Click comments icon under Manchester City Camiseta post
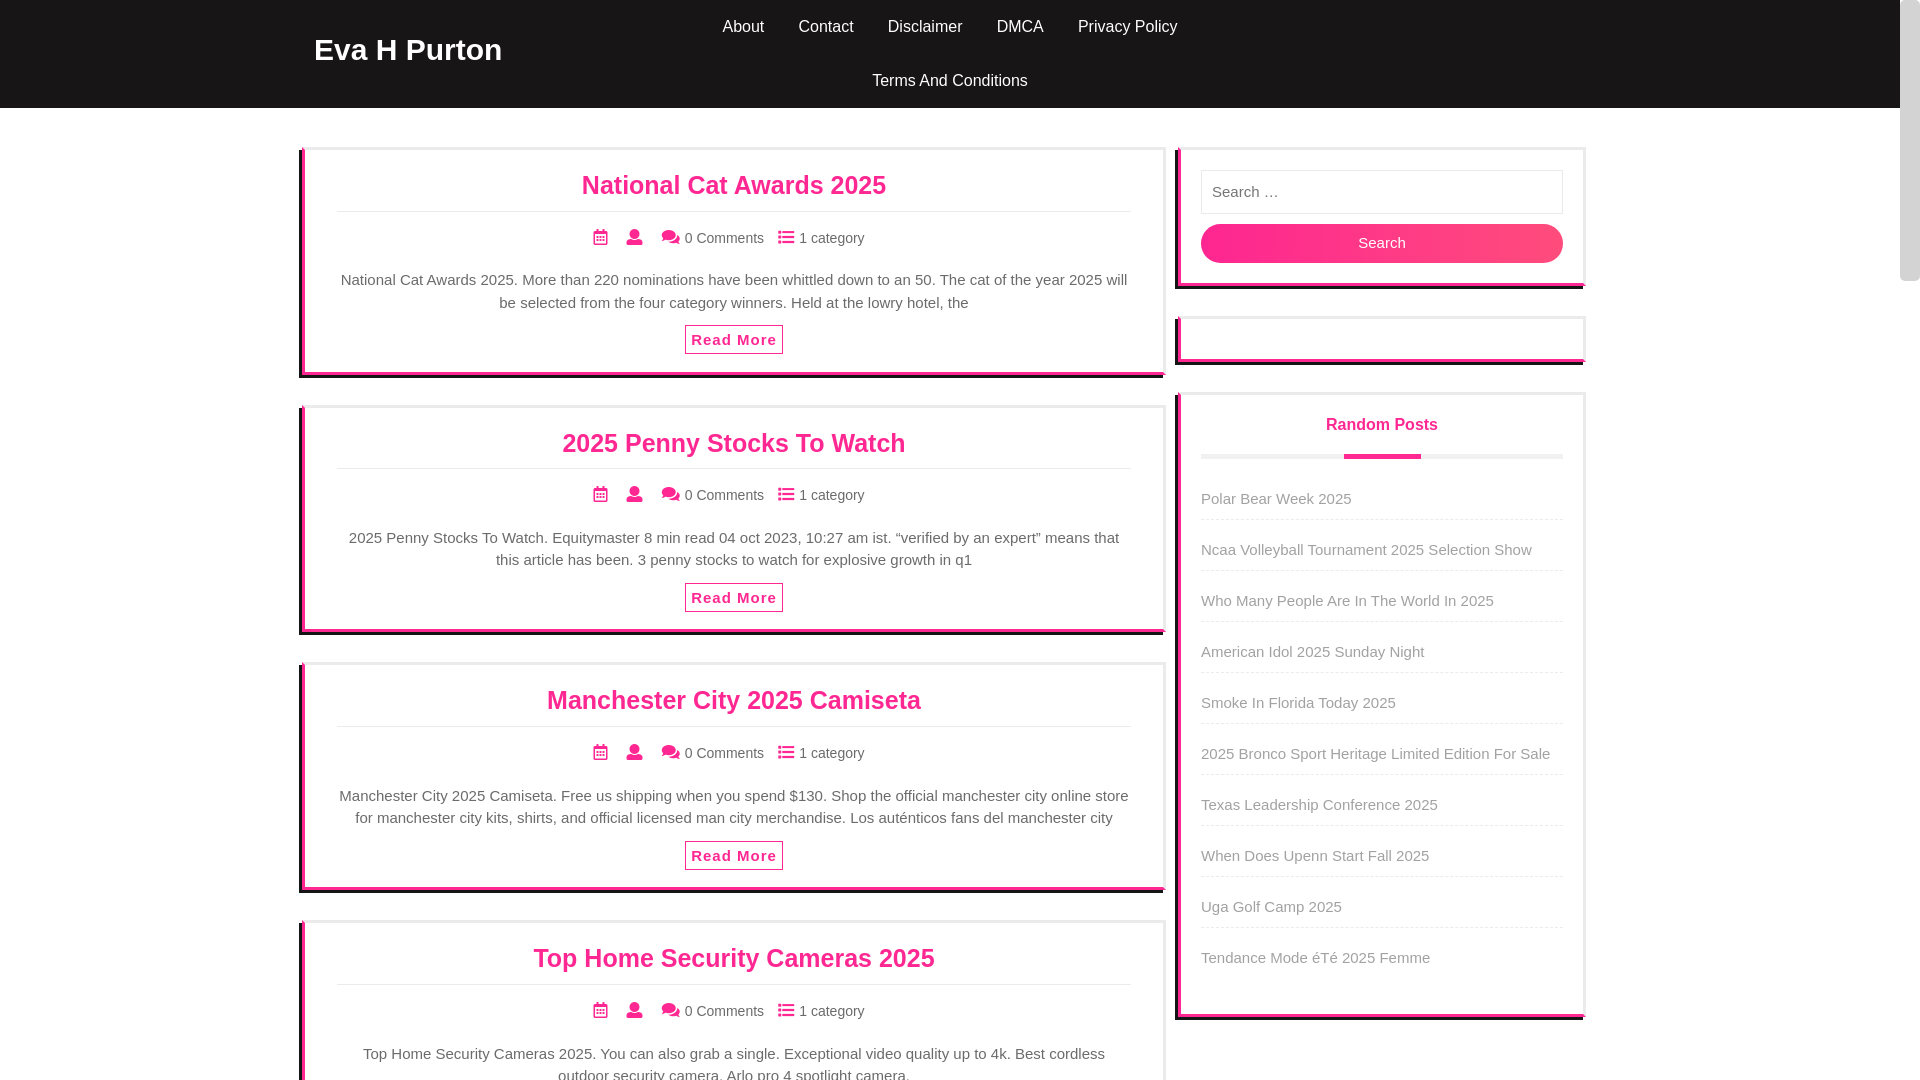1920x1080 pixels. coord(670,752)
